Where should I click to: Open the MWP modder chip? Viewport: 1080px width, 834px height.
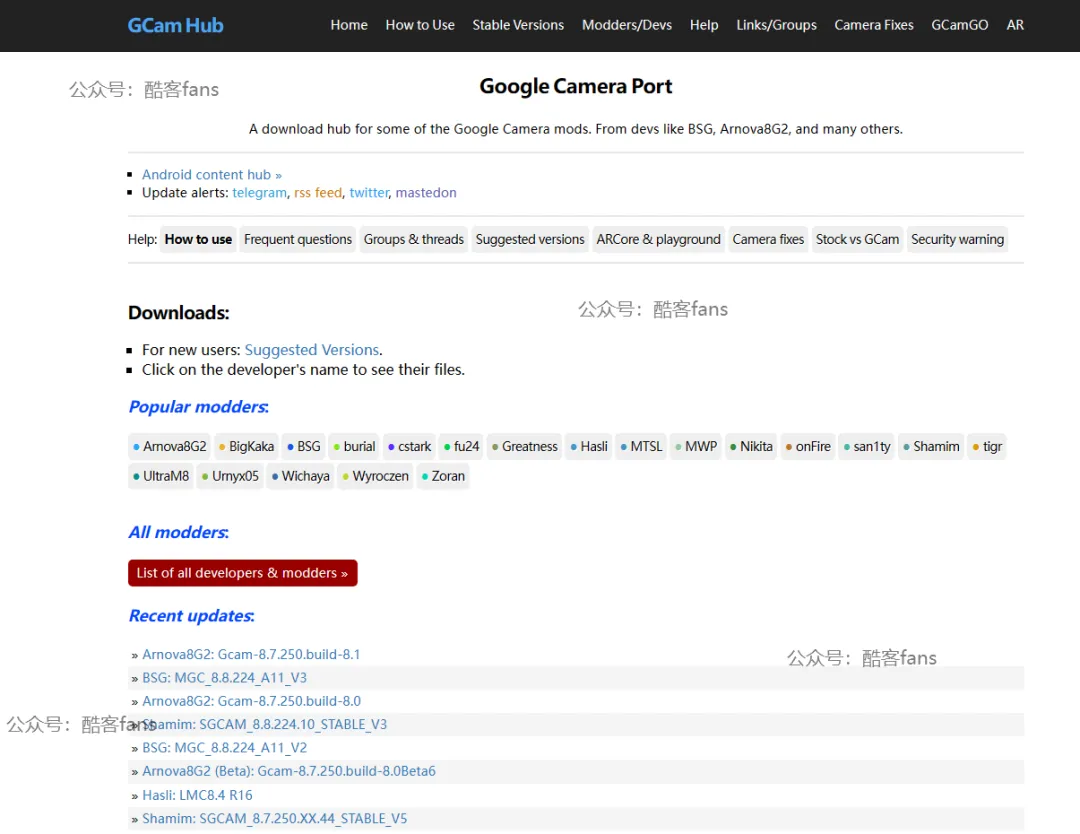[696, 447]
